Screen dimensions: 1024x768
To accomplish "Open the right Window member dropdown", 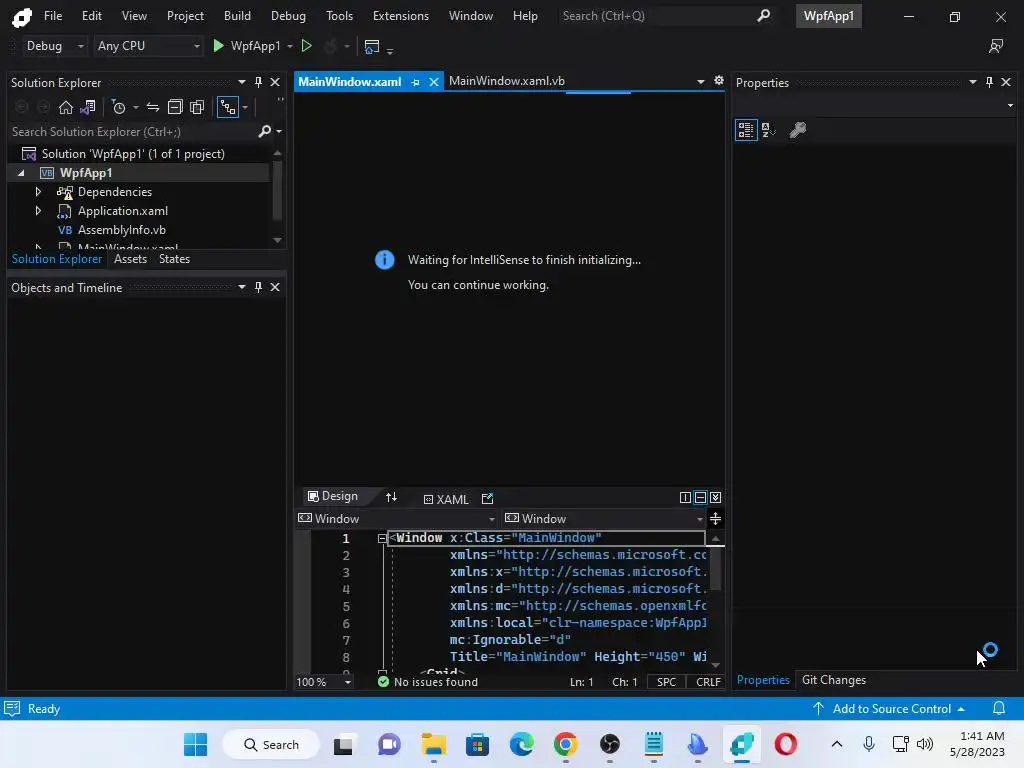I will (x=603, y=519).
